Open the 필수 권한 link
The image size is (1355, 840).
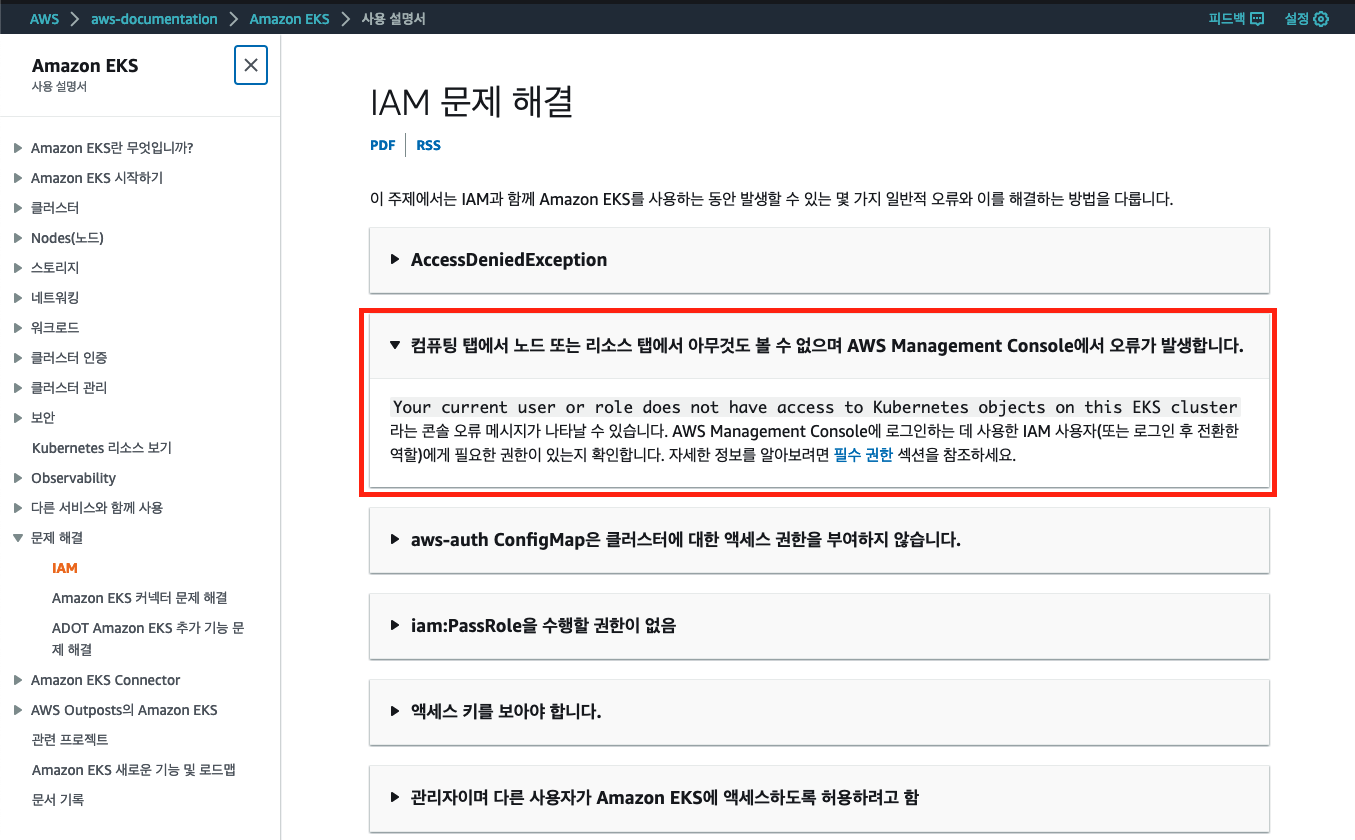click(x=863, y=455)
